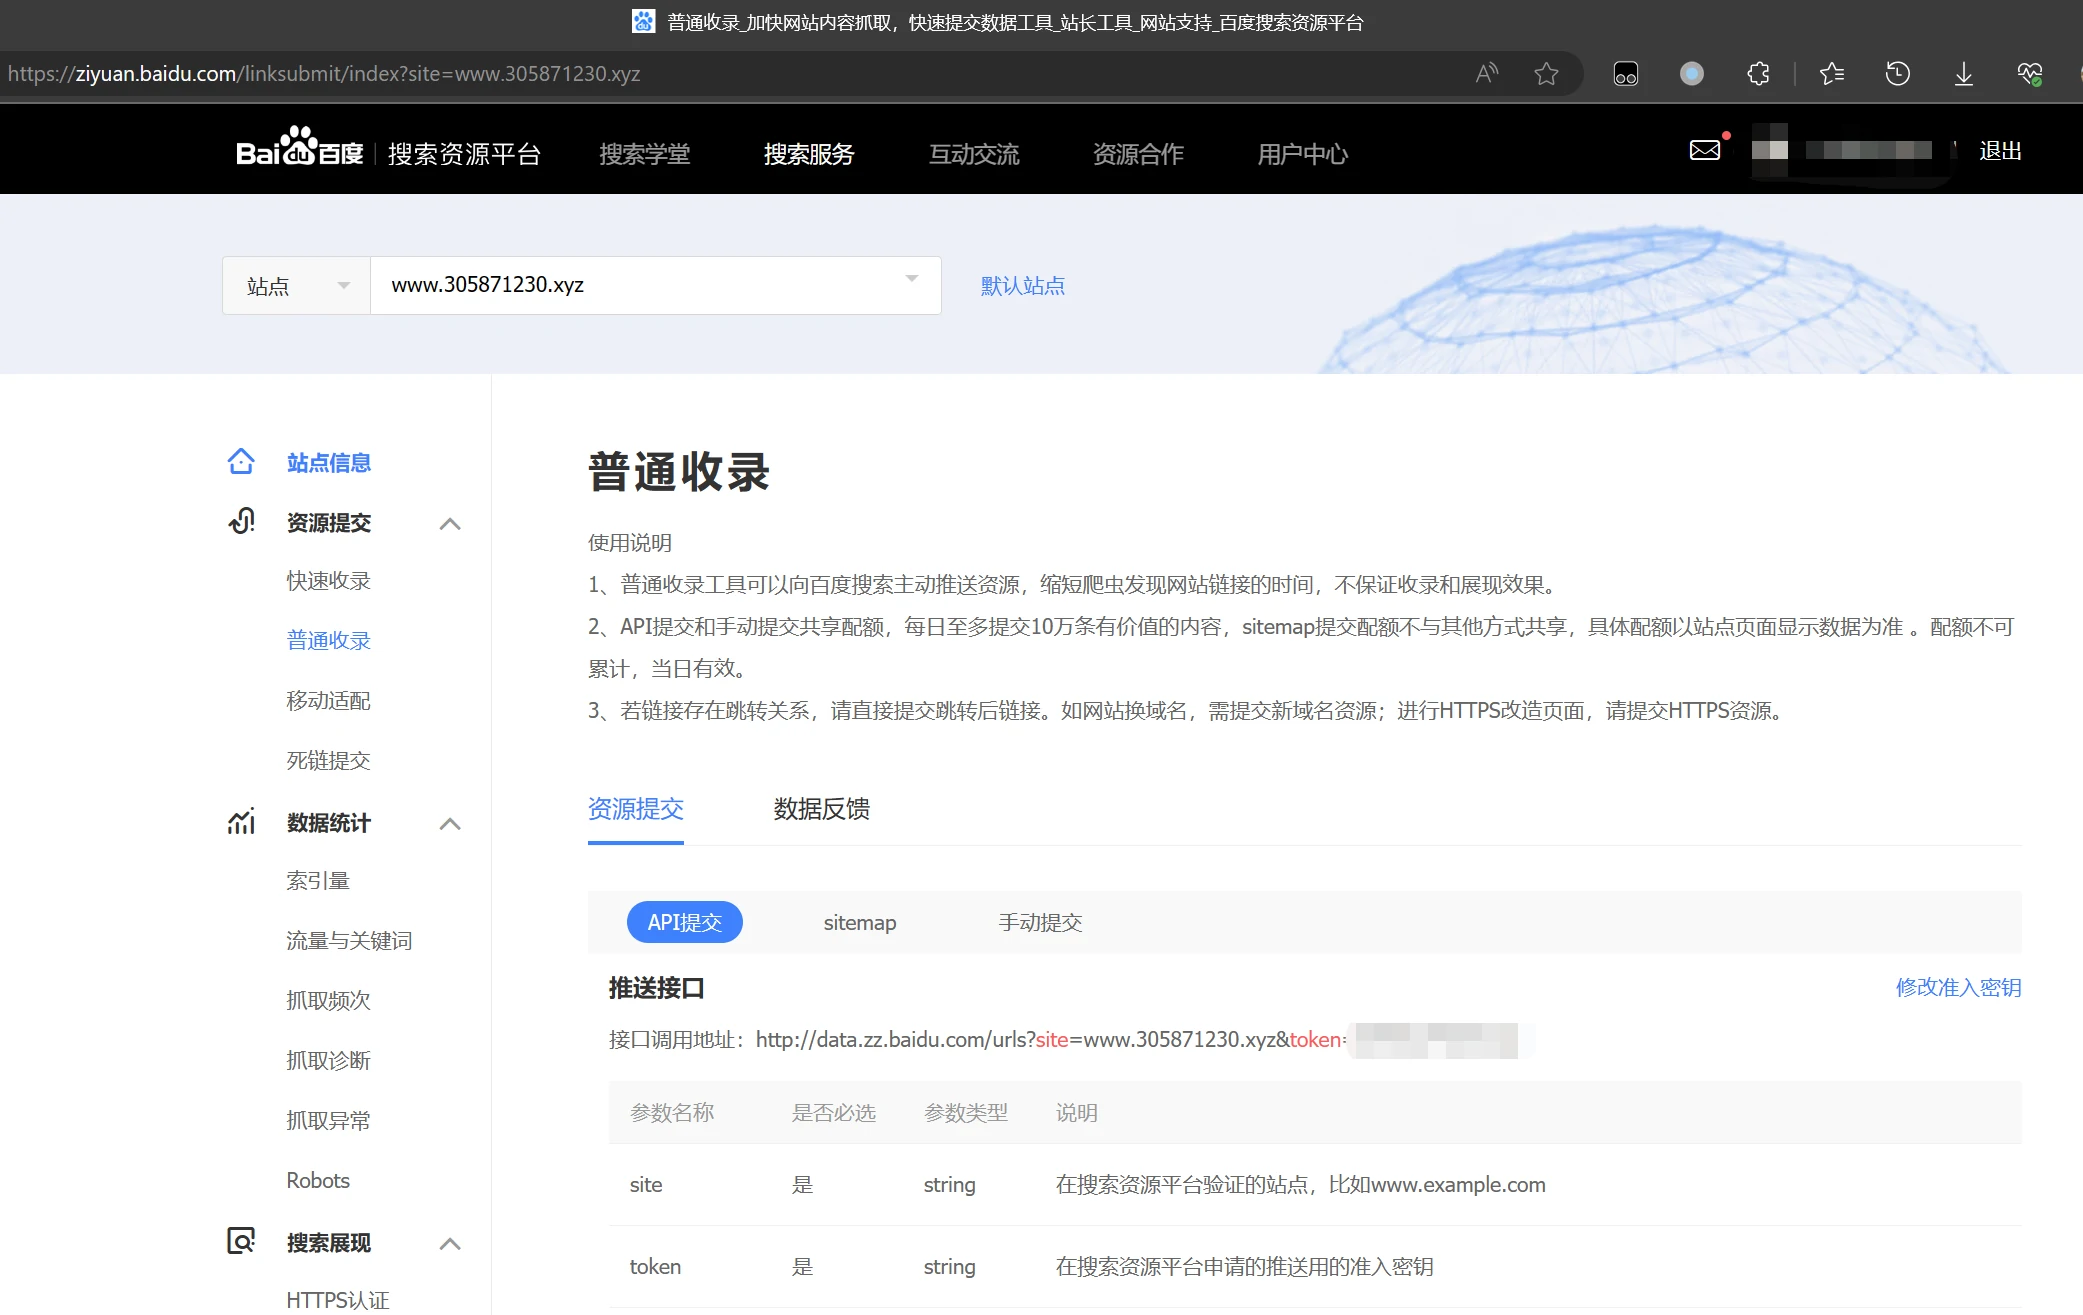The height and width of the screenshot is (1315, 2083).
Task: Collapse the 数据统计 sidebar section
Action: click(x=450, y=823)
